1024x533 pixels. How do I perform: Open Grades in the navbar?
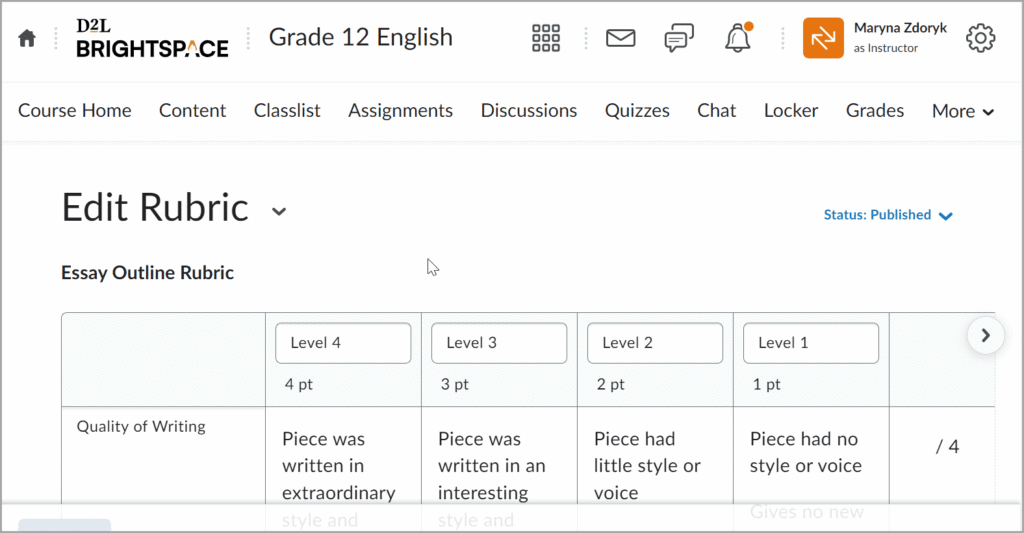[x=874, y=111]
